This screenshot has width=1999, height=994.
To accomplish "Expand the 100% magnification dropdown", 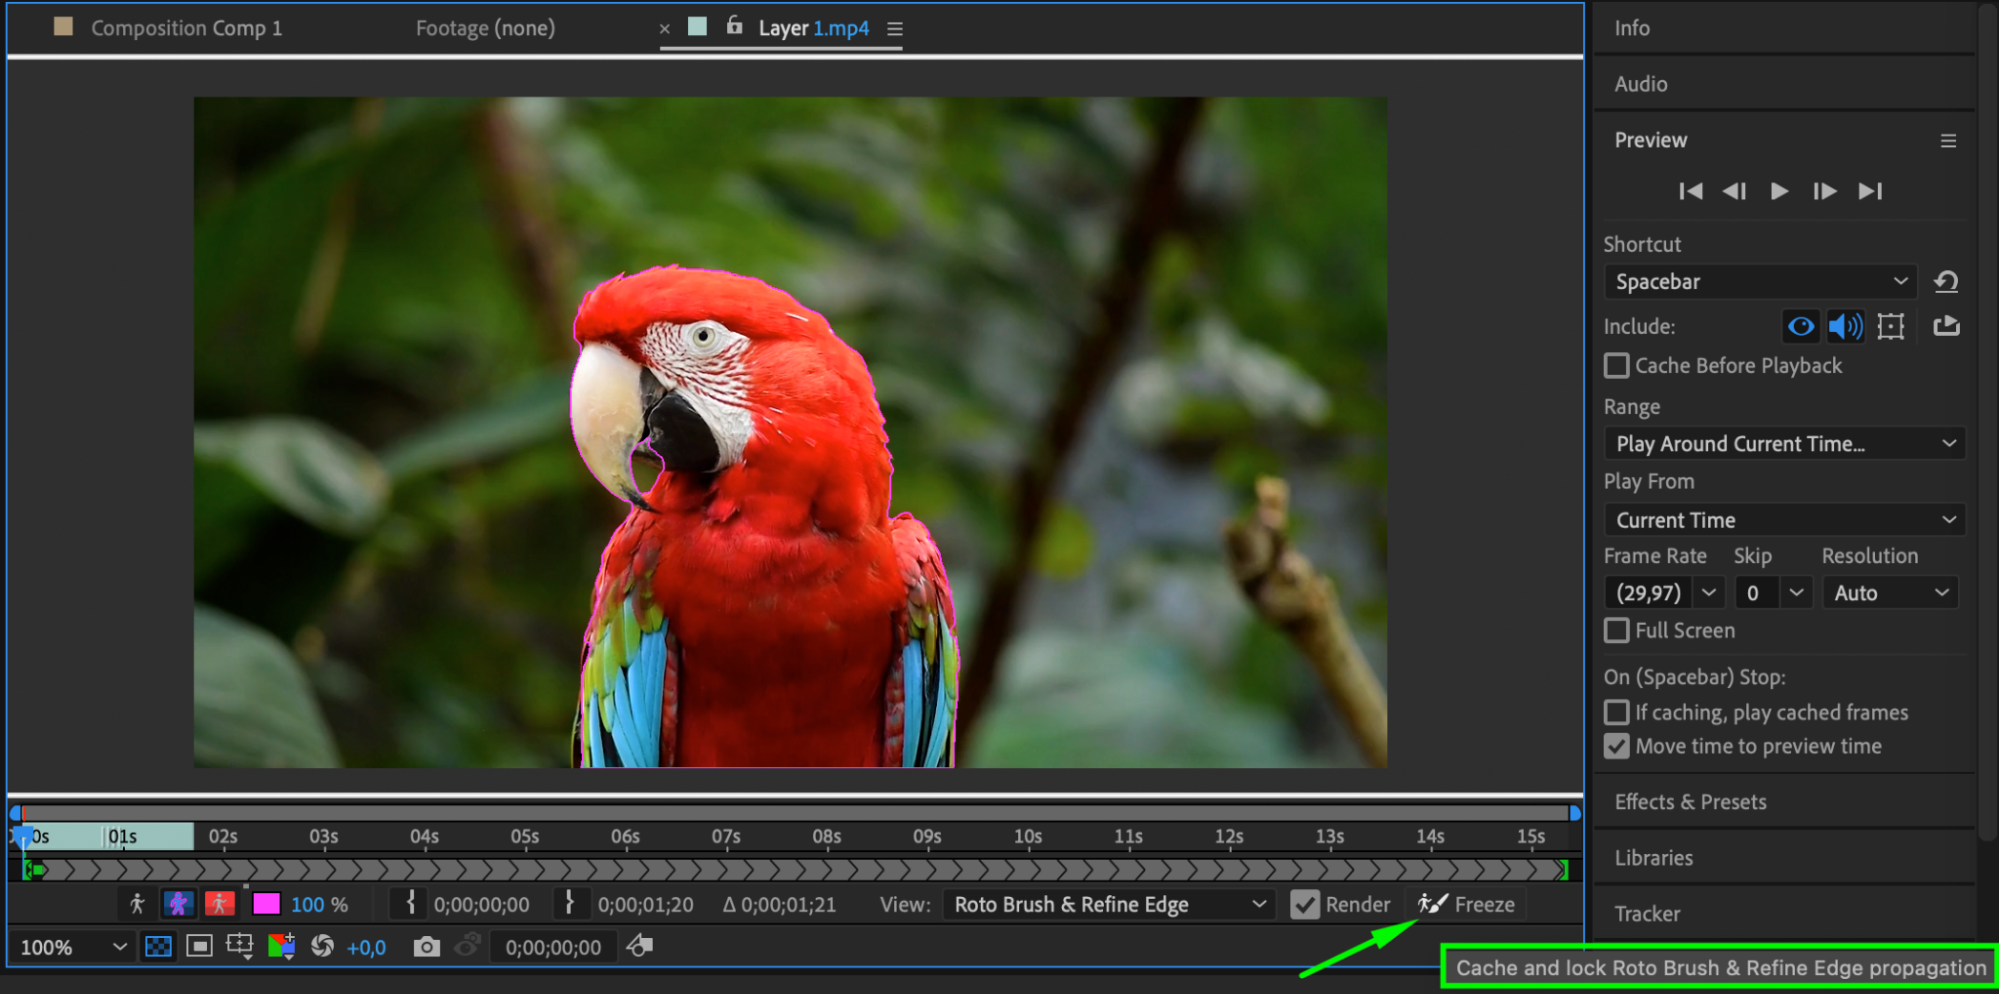I will (73, 947).
